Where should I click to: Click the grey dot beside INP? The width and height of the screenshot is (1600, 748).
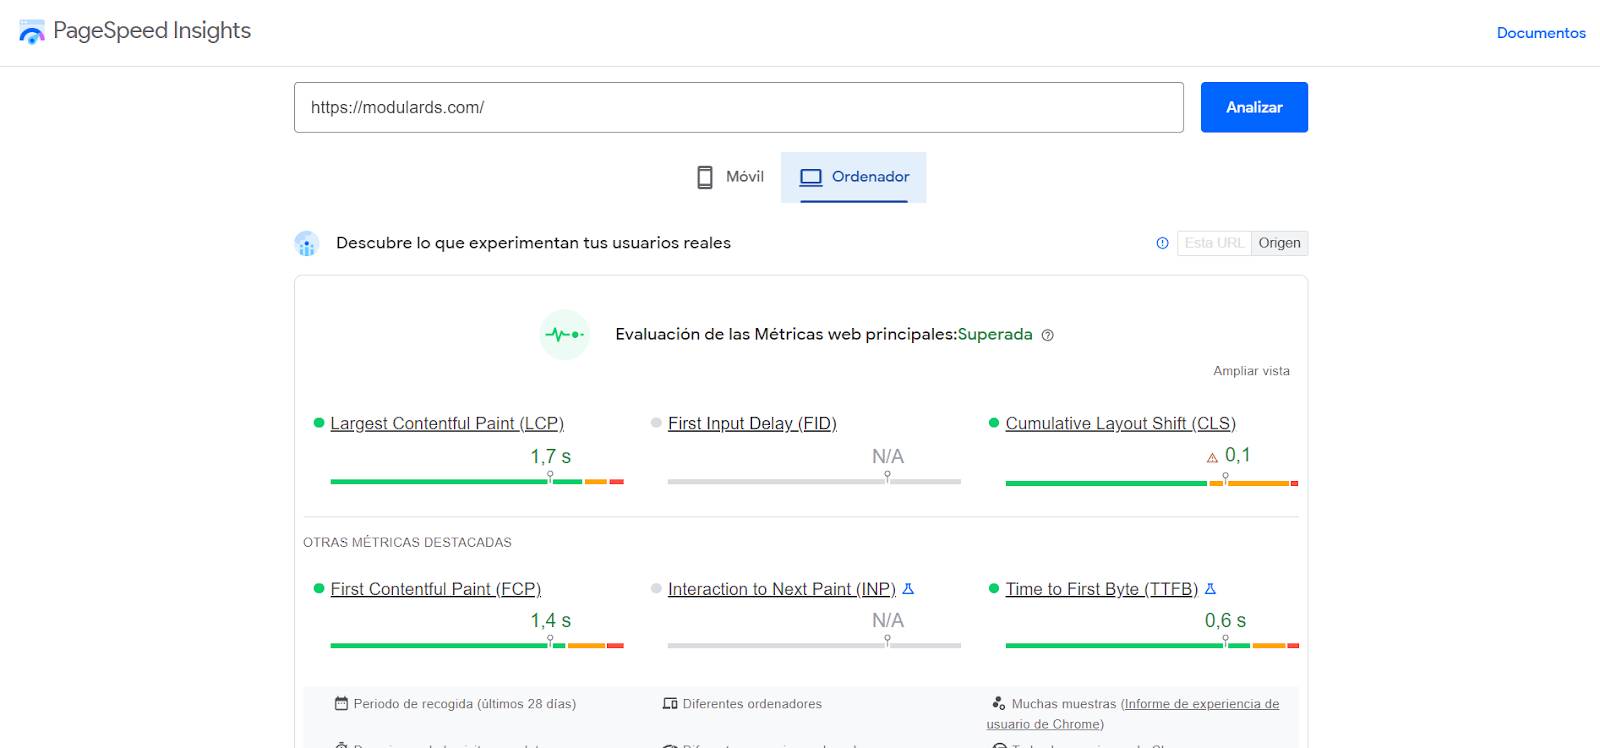[x=656, y=588]
